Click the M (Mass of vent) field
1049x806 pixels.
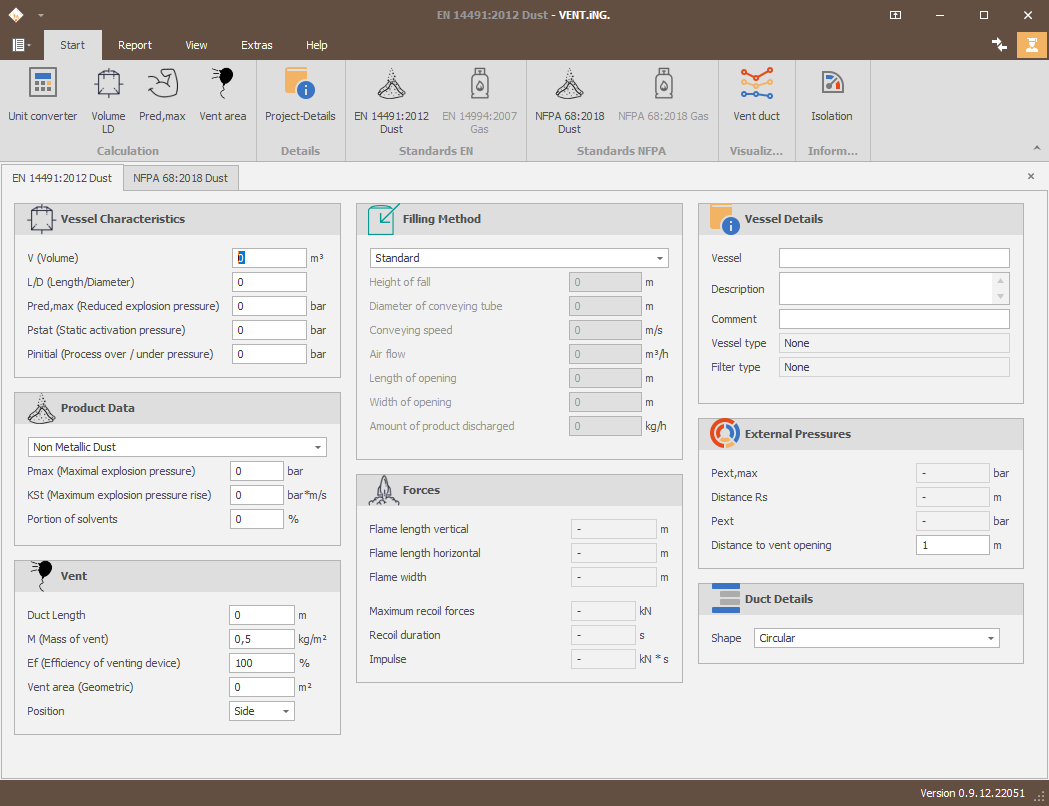pos(262,639)
